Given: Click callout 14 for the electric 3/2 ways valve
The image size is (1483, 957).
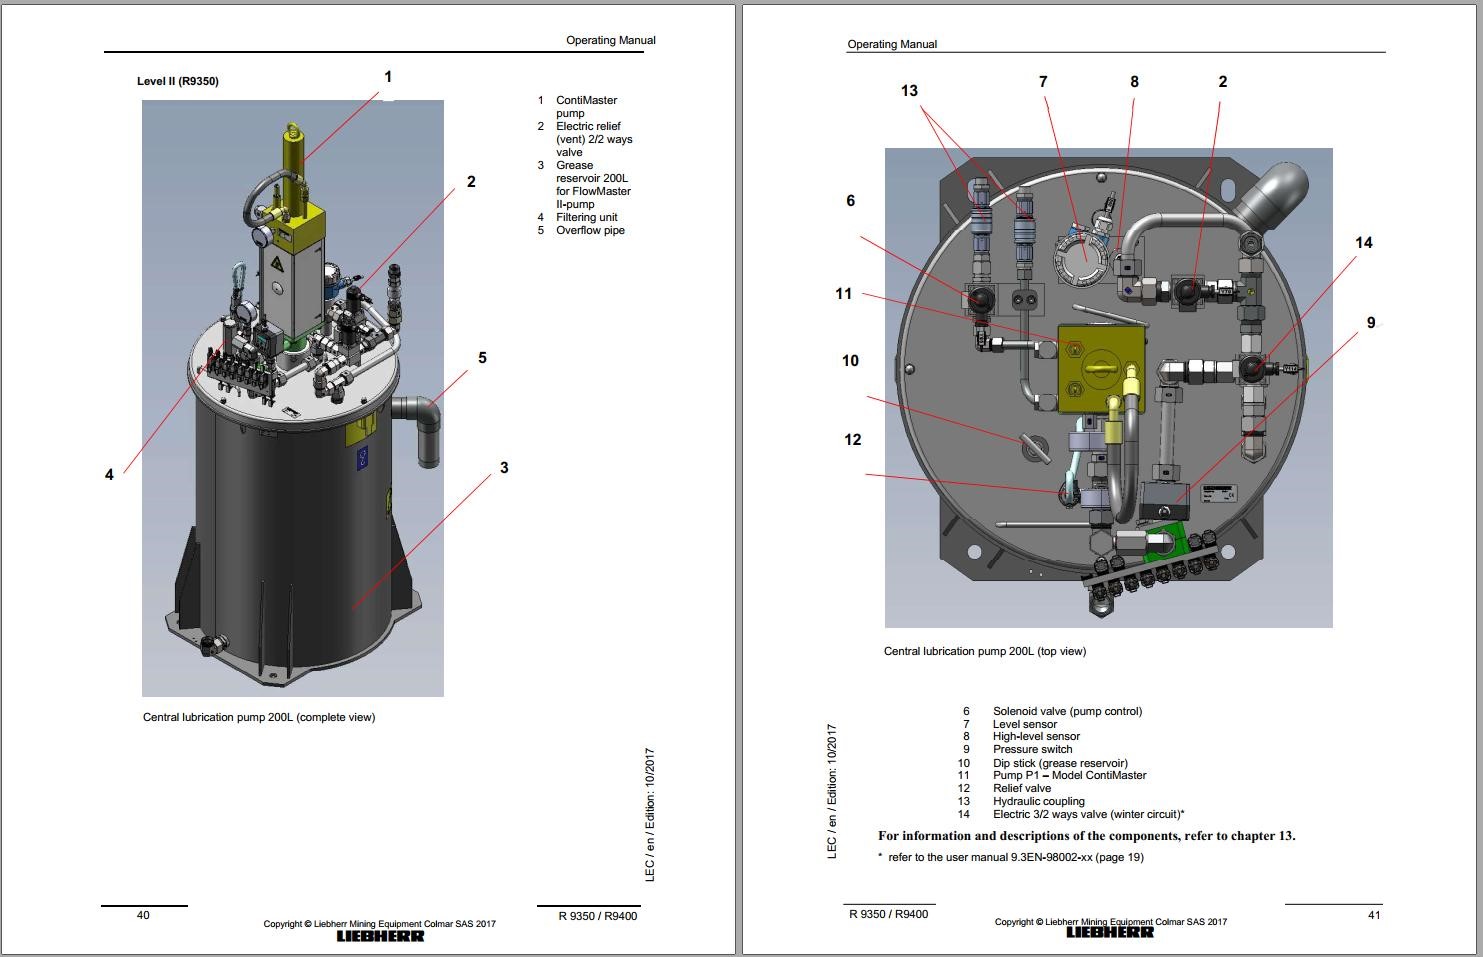Looking at the screenshot, I should (x=1364, y=242).
